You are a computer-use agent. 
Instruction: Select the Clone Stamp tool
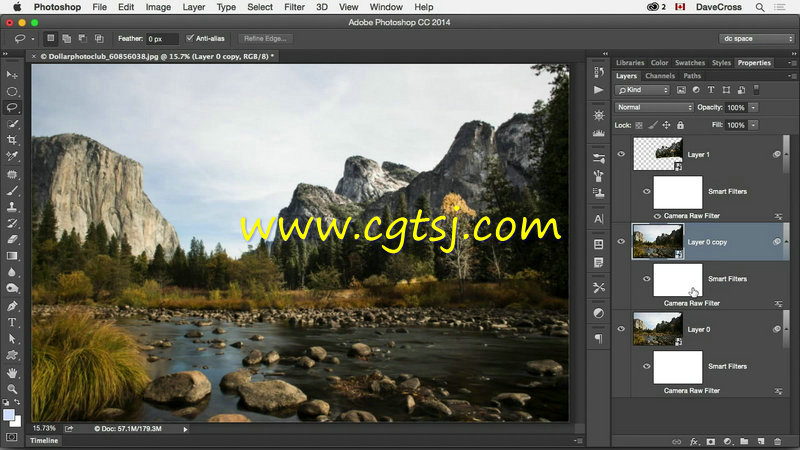click(12, 207)
